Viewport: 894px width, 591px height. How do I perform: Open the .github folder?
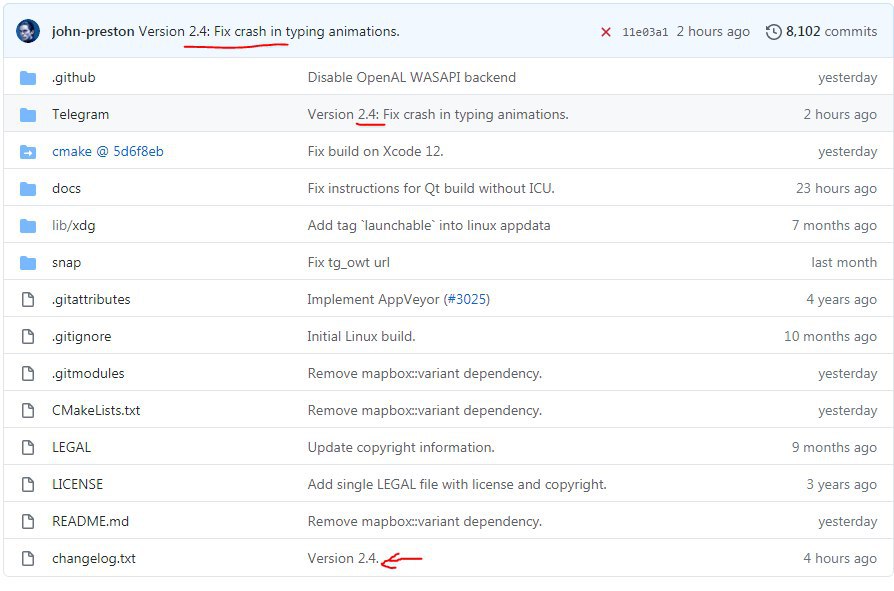pyautogui.click(x=74, y=78)
